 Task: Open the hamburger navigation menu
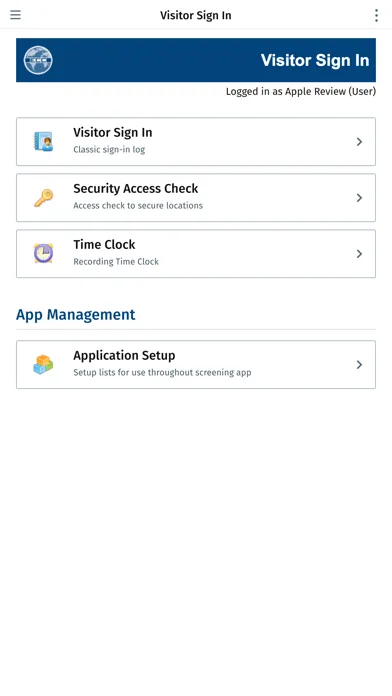pyautogui.click(x=16, y=15)
